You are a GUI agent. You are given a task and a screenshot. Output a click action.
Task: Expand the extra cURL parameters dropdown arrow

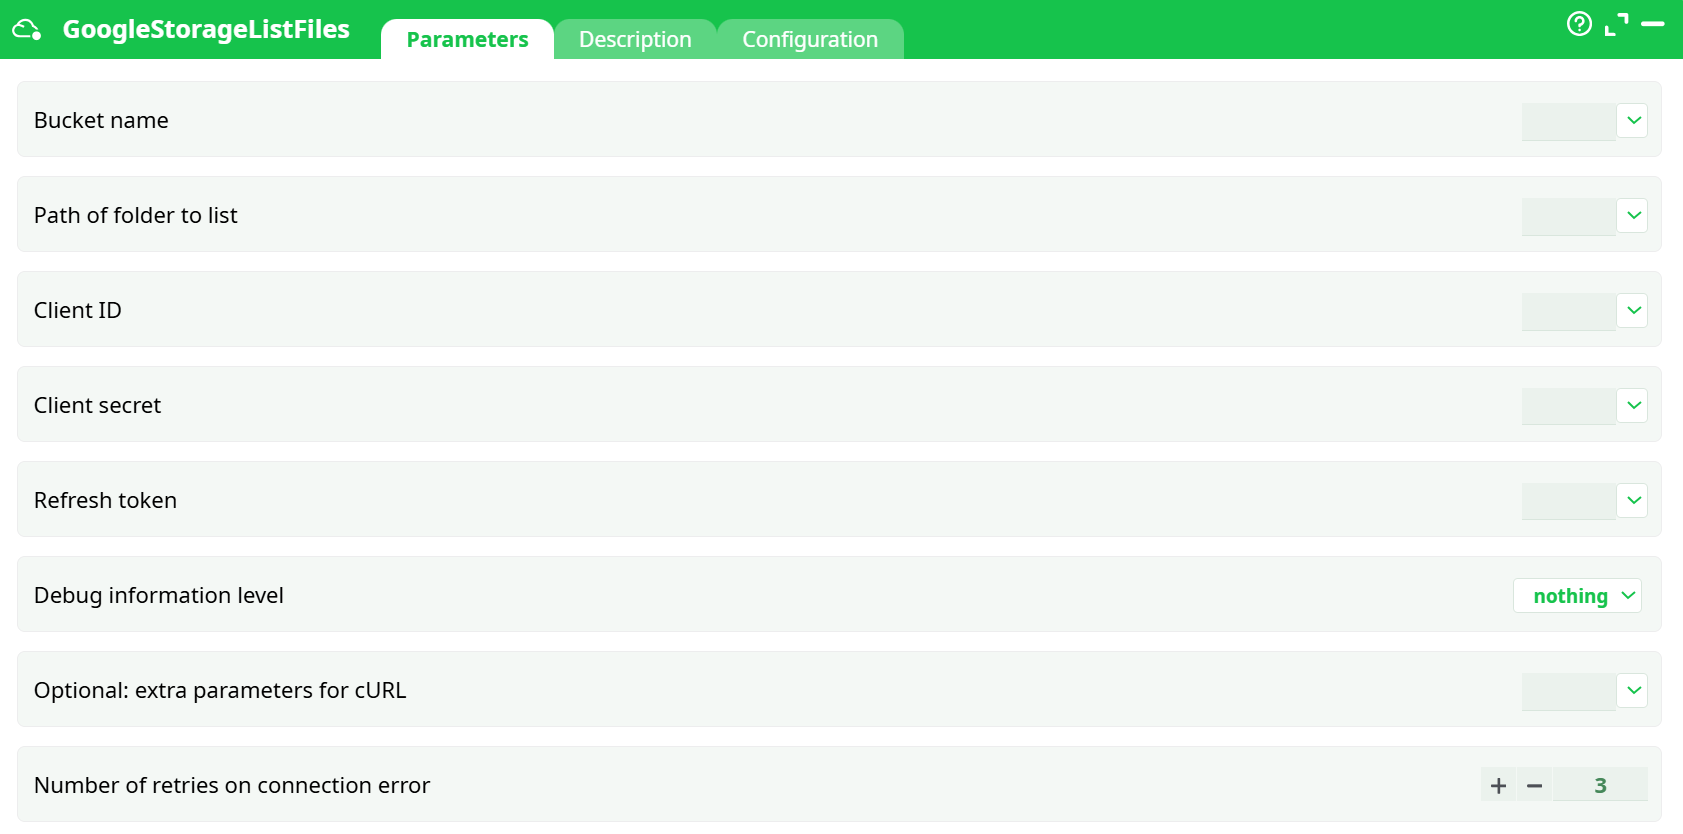1633,691
